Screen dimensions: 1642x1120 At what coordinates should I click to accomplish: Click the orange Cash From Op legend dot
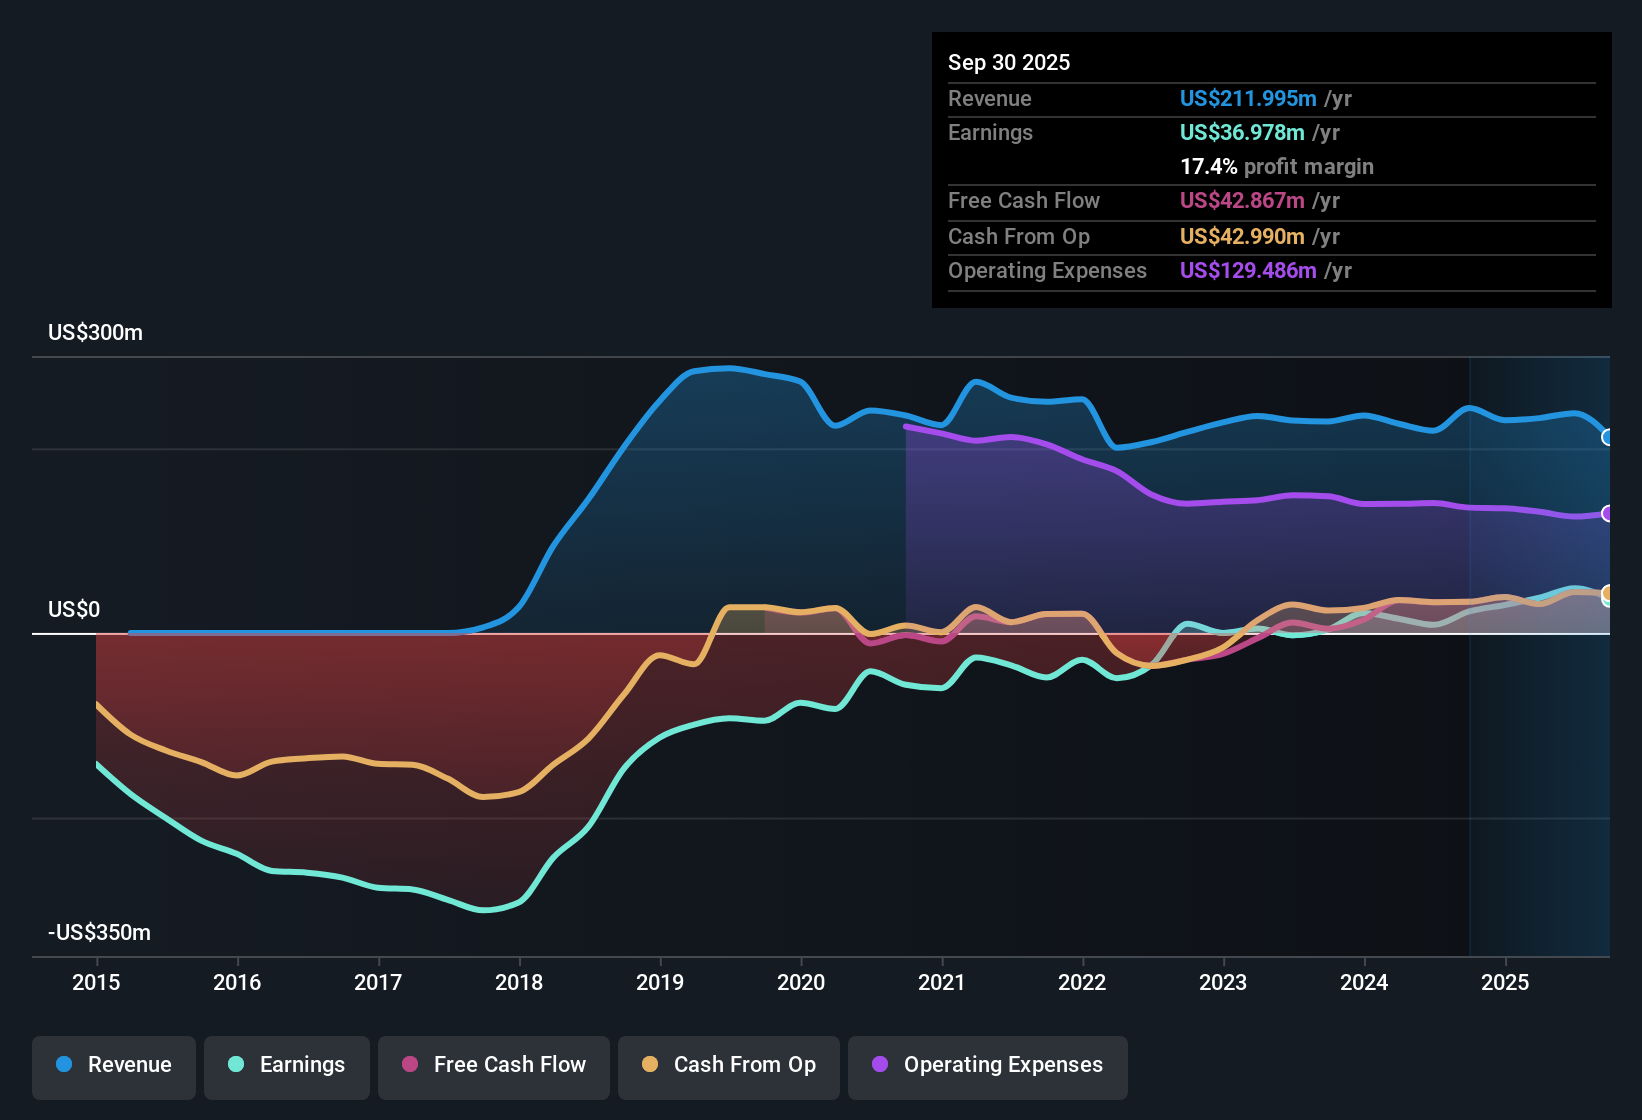coord(649,1065)
